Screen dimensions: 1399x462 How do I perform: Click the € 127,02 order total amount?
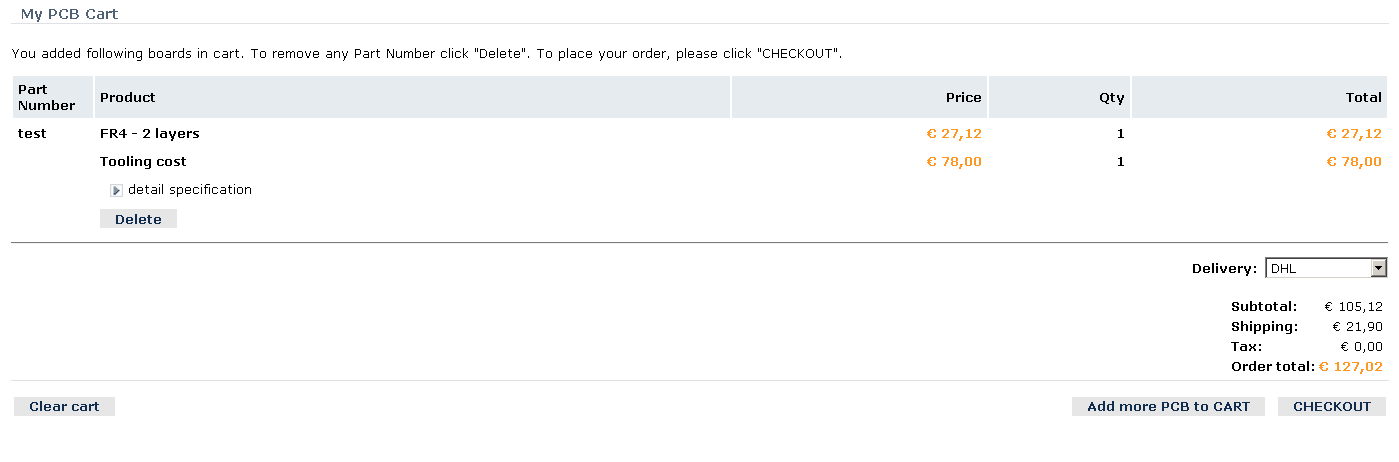pyautogui.click(x=1350, y=367)
